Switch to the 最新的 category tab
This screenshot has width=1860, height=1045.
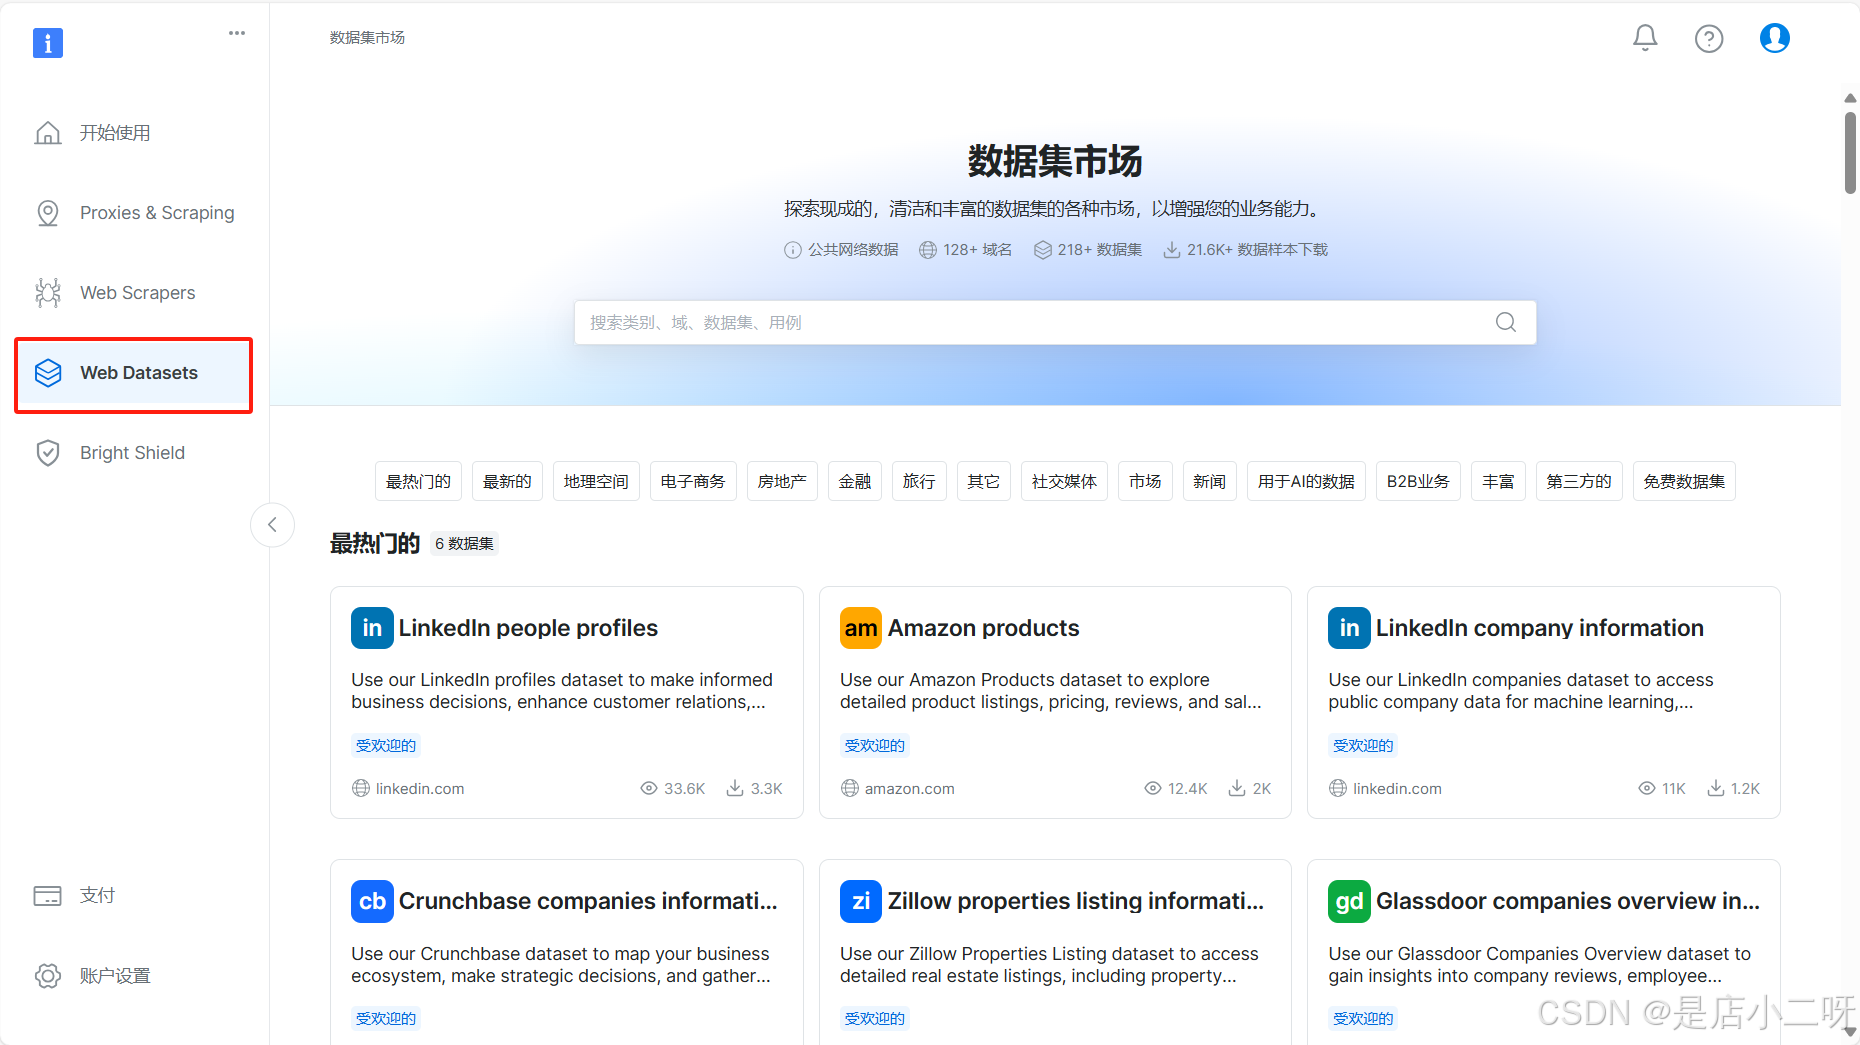507,481
